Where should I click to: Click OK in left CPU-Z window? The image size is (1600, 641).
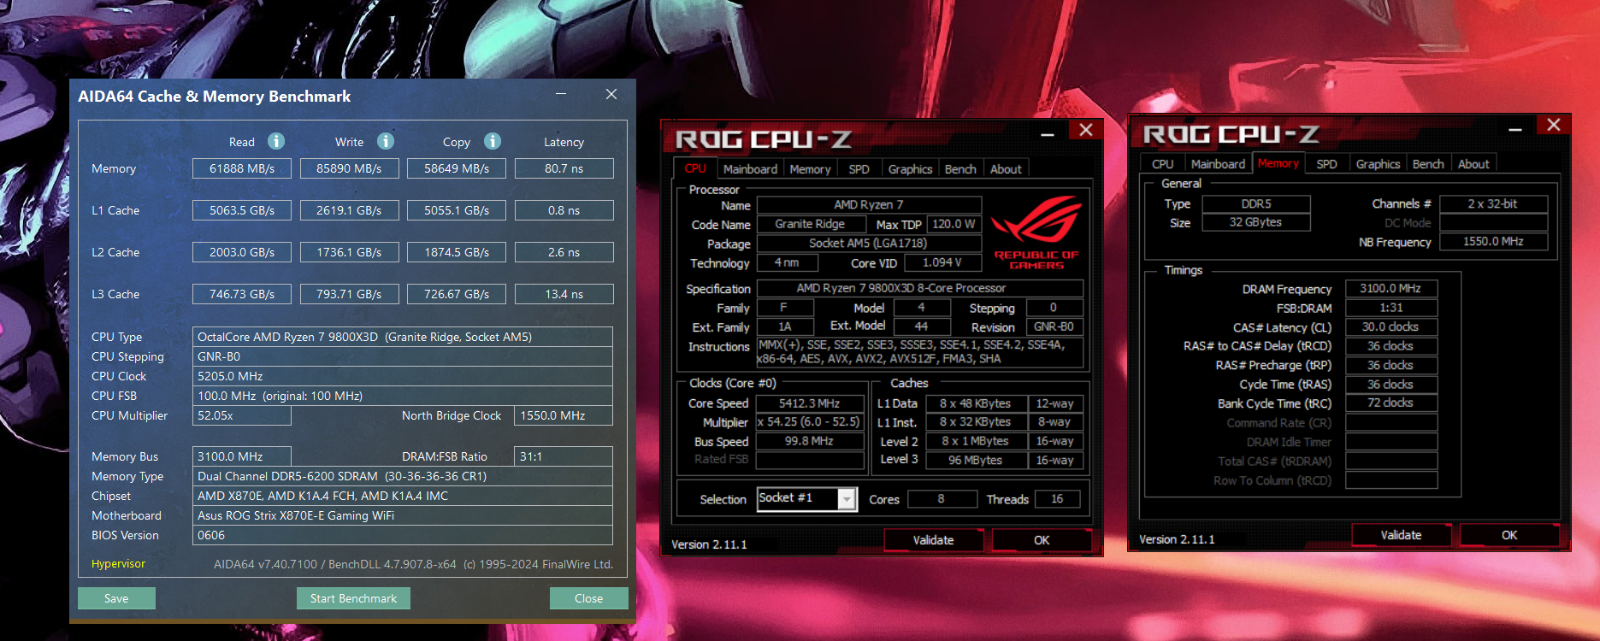click(1041, 540)
